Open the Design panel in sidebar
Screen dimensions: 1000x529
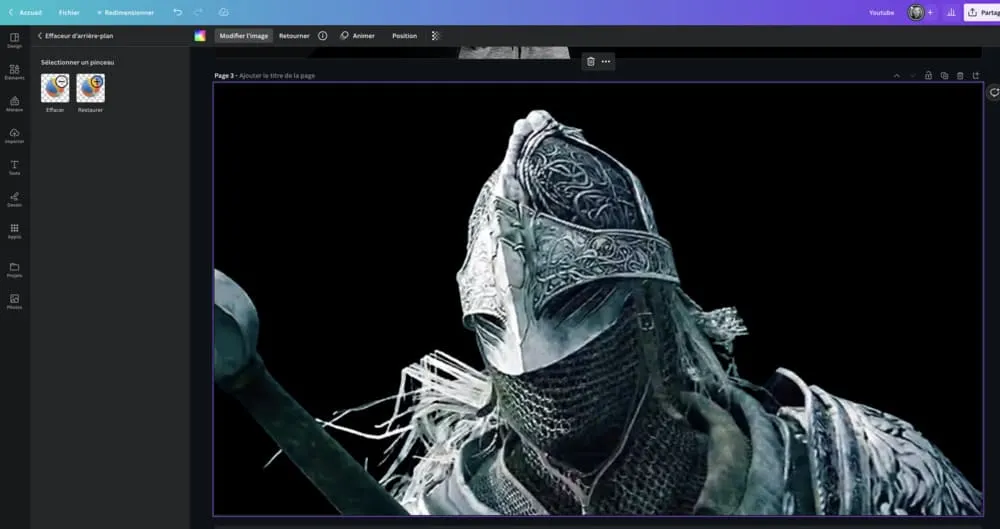pos(14,40)
